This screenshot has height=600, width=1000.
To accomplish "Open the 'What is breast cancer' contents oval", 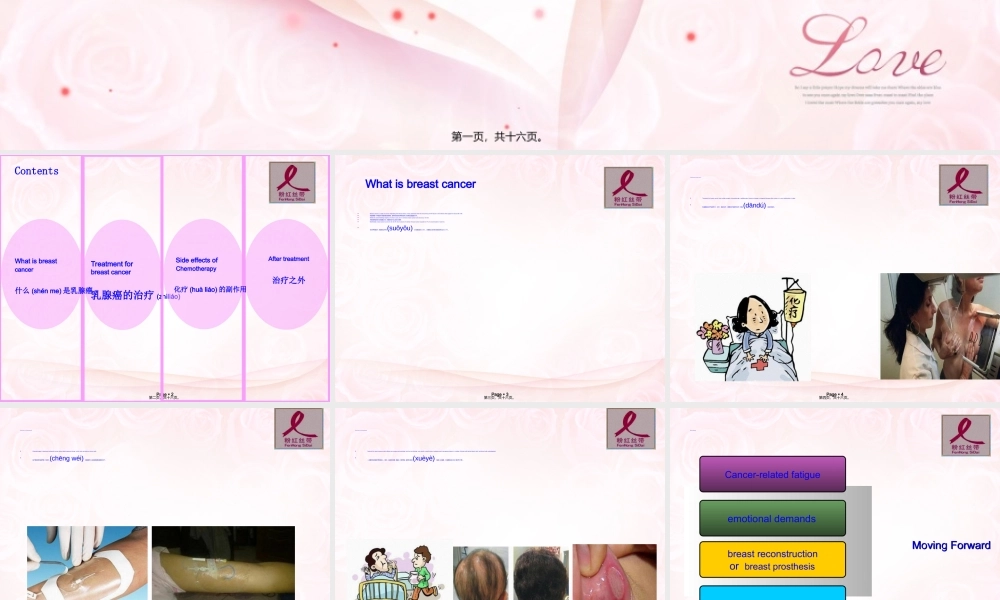I will (x=42, y=274).
